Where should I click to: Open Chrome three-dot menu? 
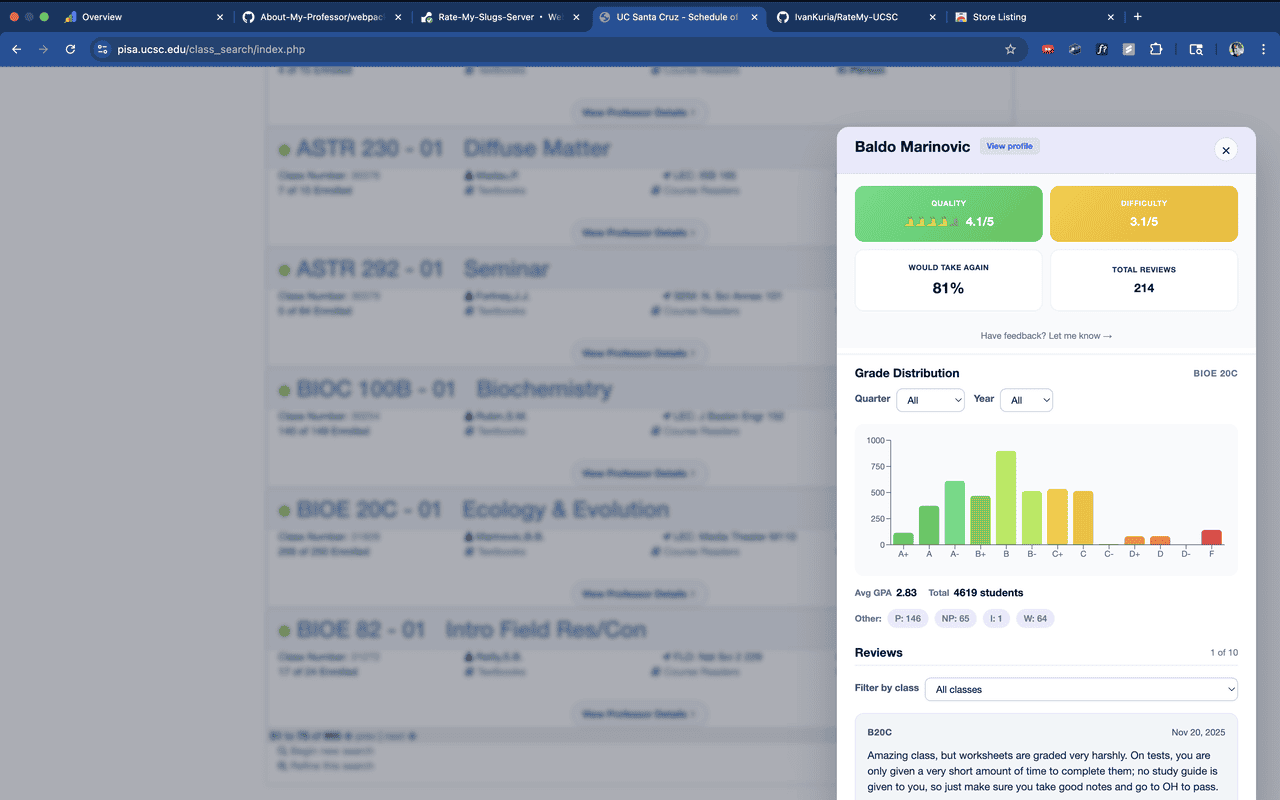(1263, 49)
